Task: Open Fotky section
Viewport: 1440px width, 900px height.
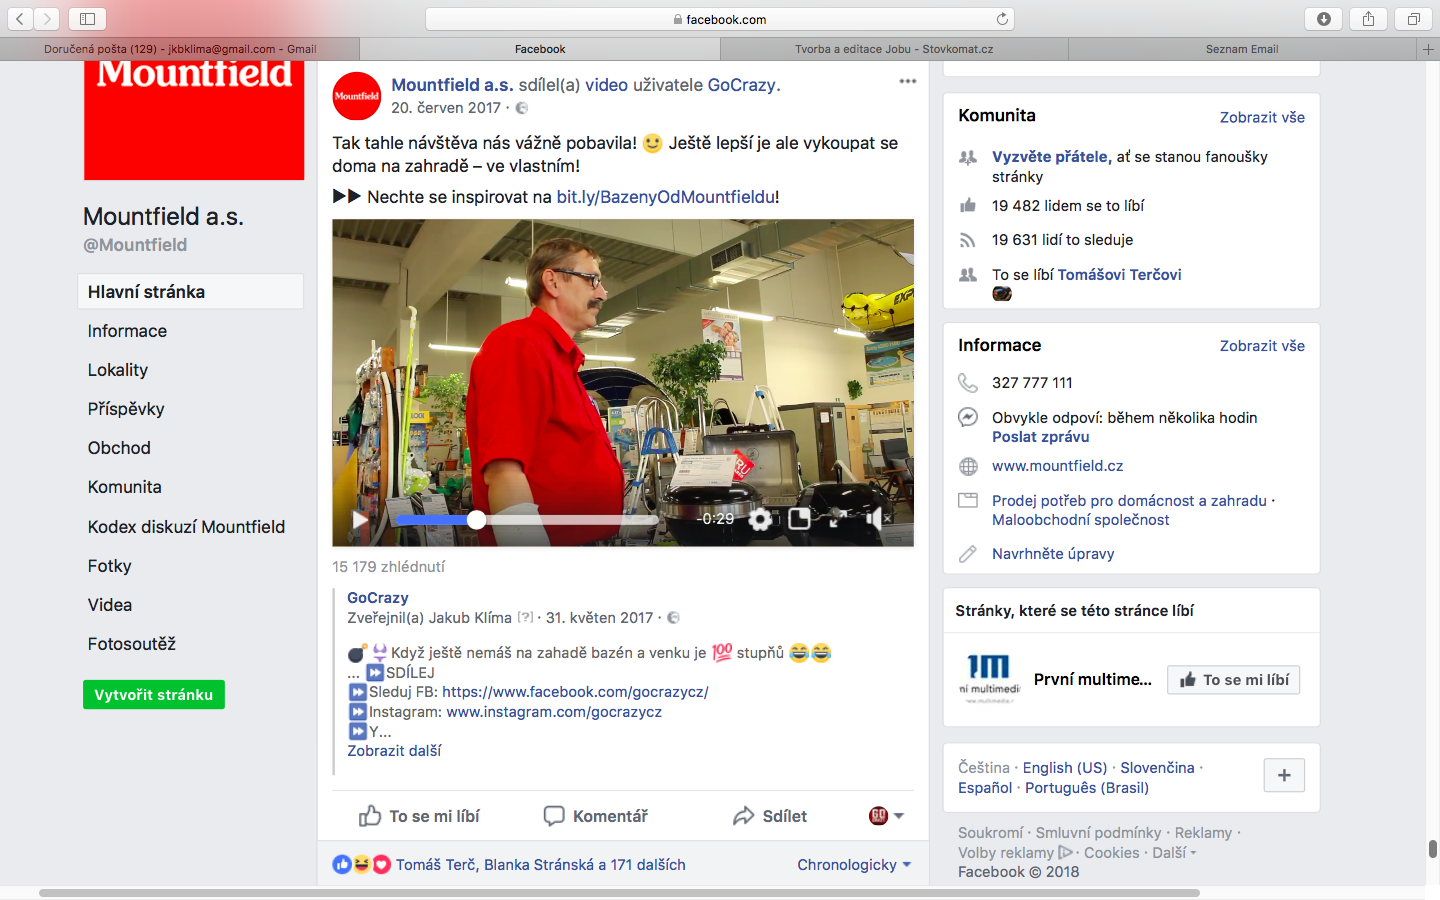Action: 110,566
